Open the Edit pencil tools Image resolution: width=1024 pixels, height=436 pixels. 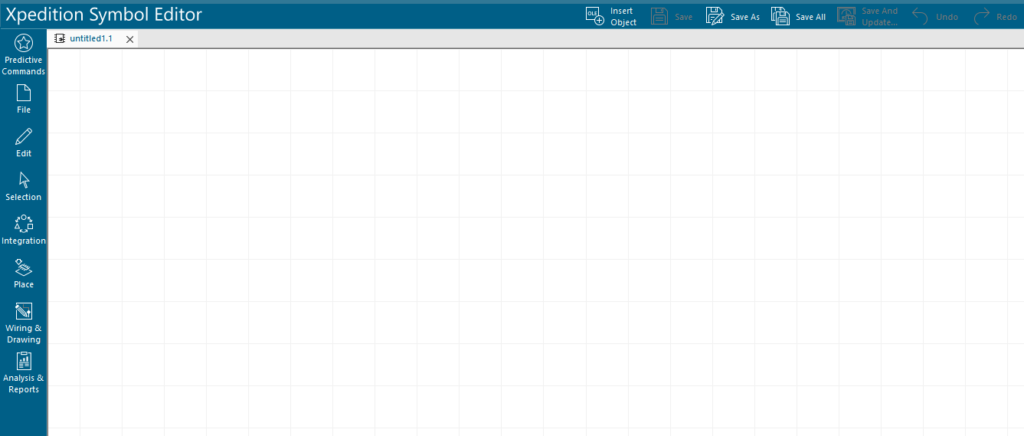tap(23, 143)
